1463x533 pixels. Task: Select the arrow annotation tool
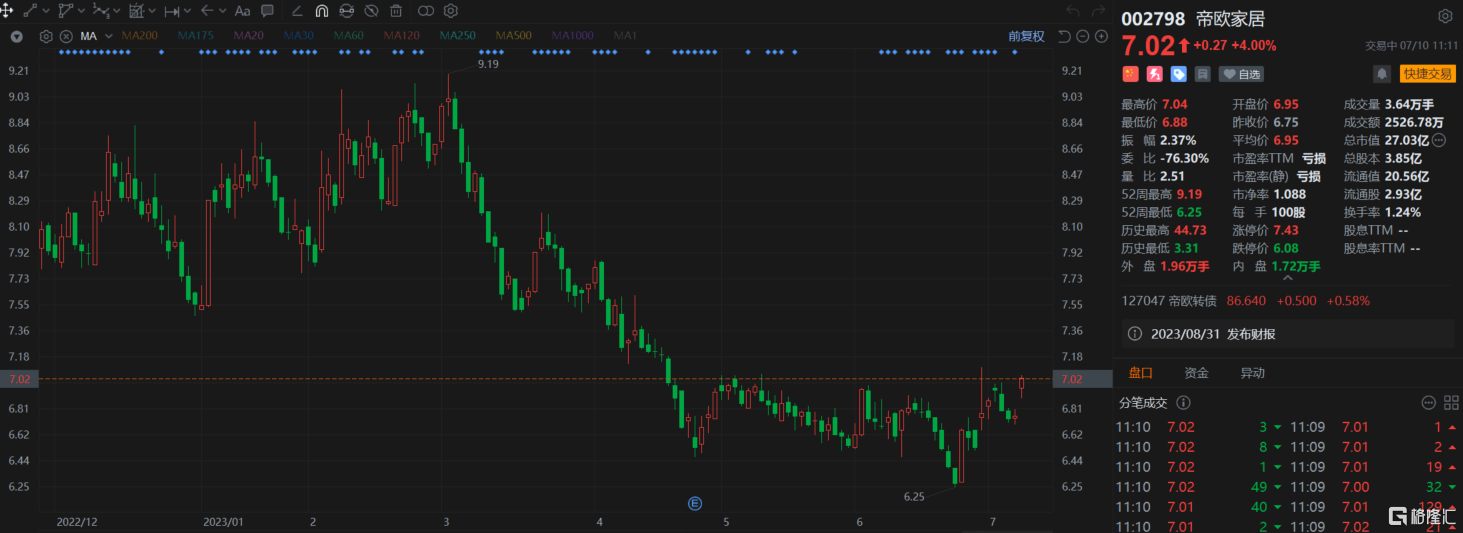coord(207,11)
